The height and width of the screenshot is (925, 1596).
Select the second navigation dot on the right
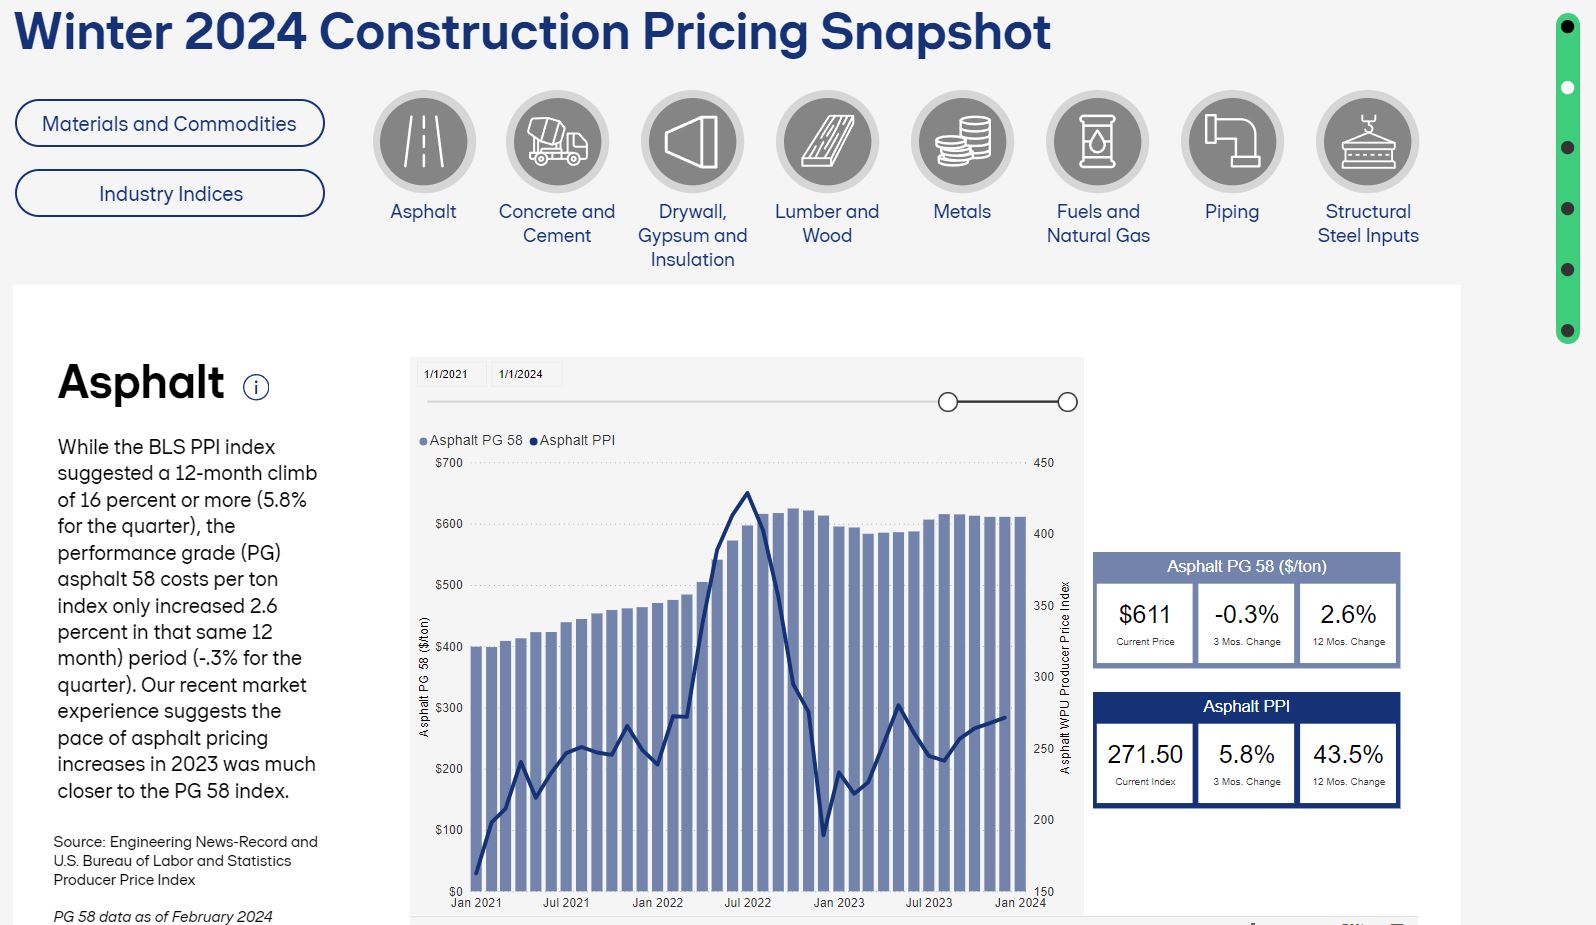point(1566,89)
